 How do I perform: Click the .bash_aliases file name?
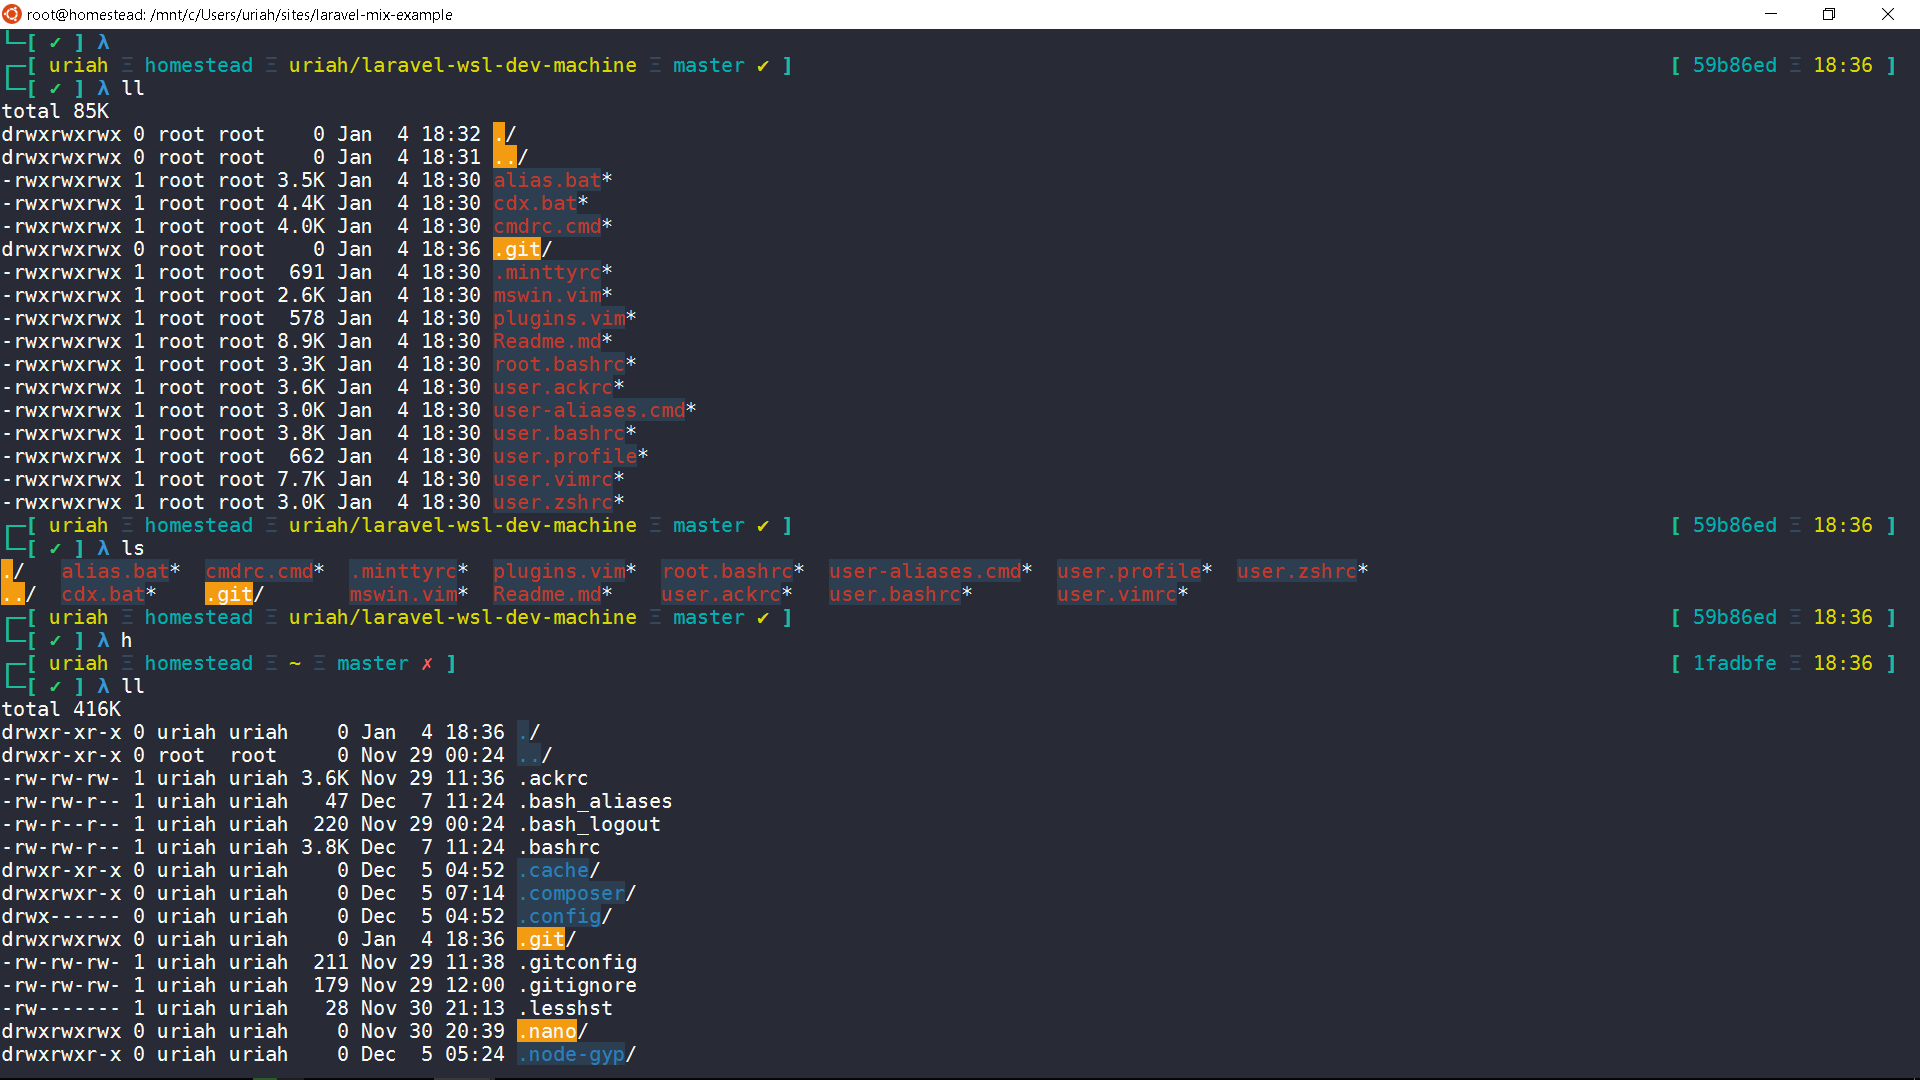(x=595, y=801)
